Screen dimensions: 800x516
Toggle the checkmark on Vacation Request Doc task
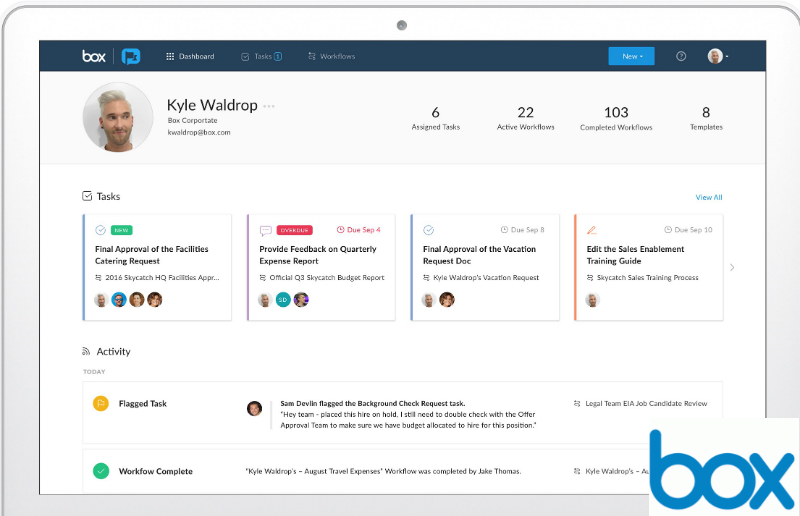click(x=429, y=230)
